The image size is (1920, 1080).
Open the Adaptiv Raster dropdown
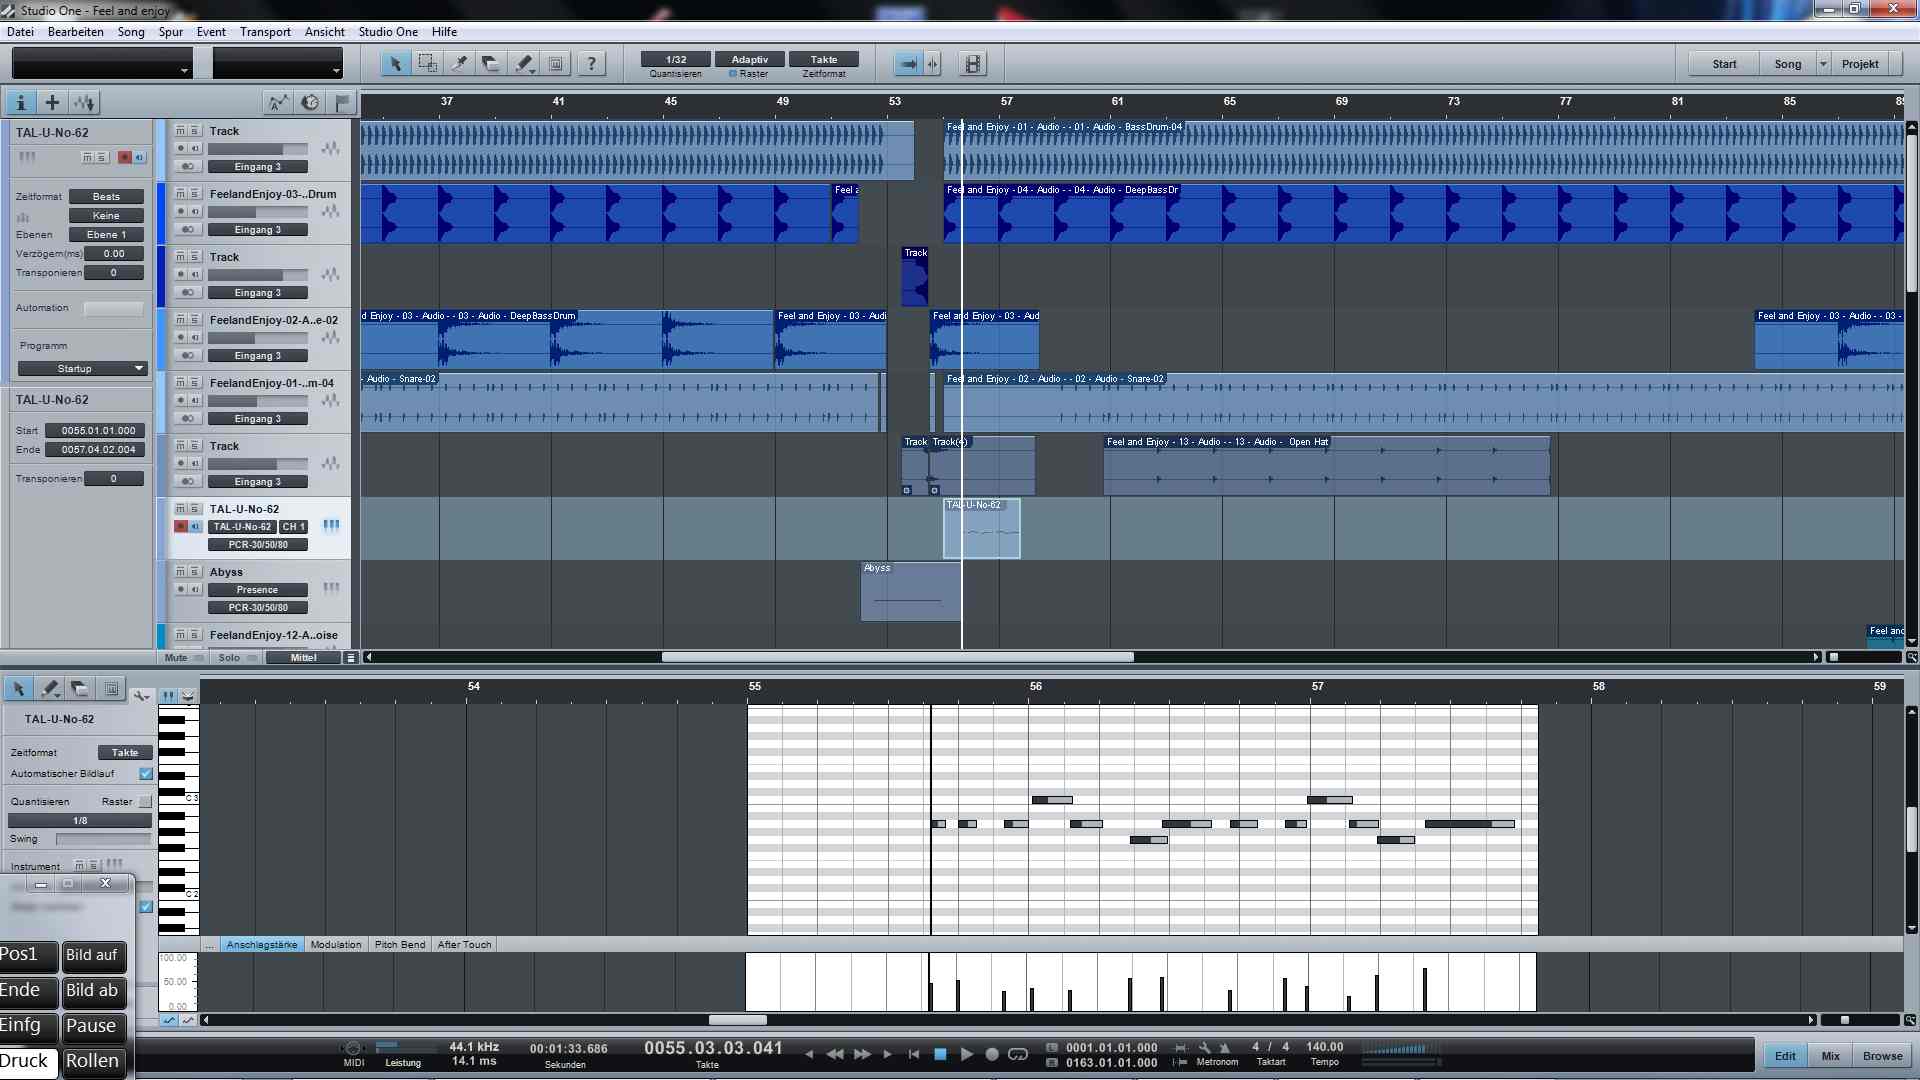750,60
